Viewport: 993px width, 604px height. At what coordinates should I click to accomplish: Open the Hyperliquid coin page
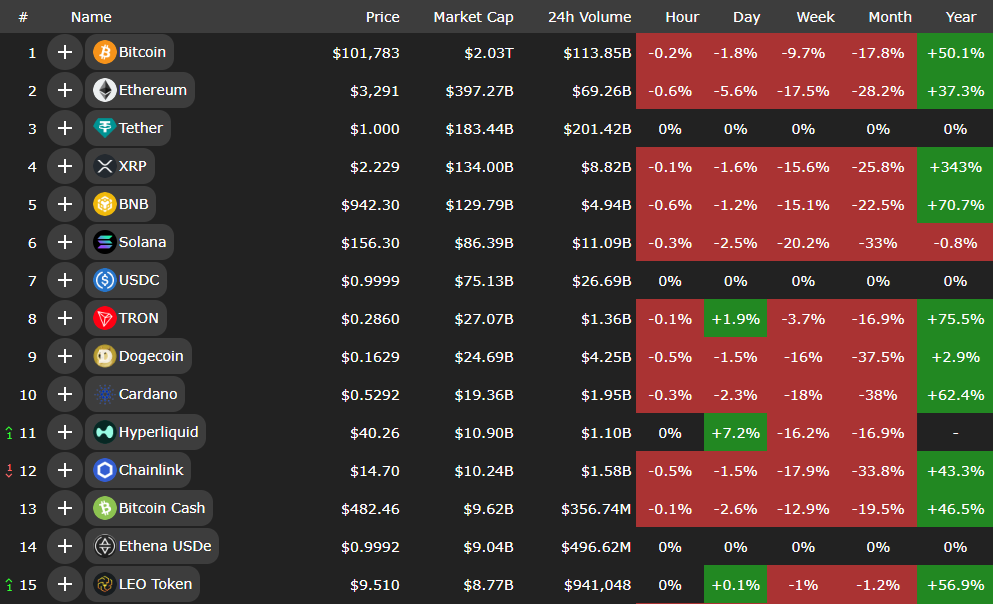coord(158,432)
